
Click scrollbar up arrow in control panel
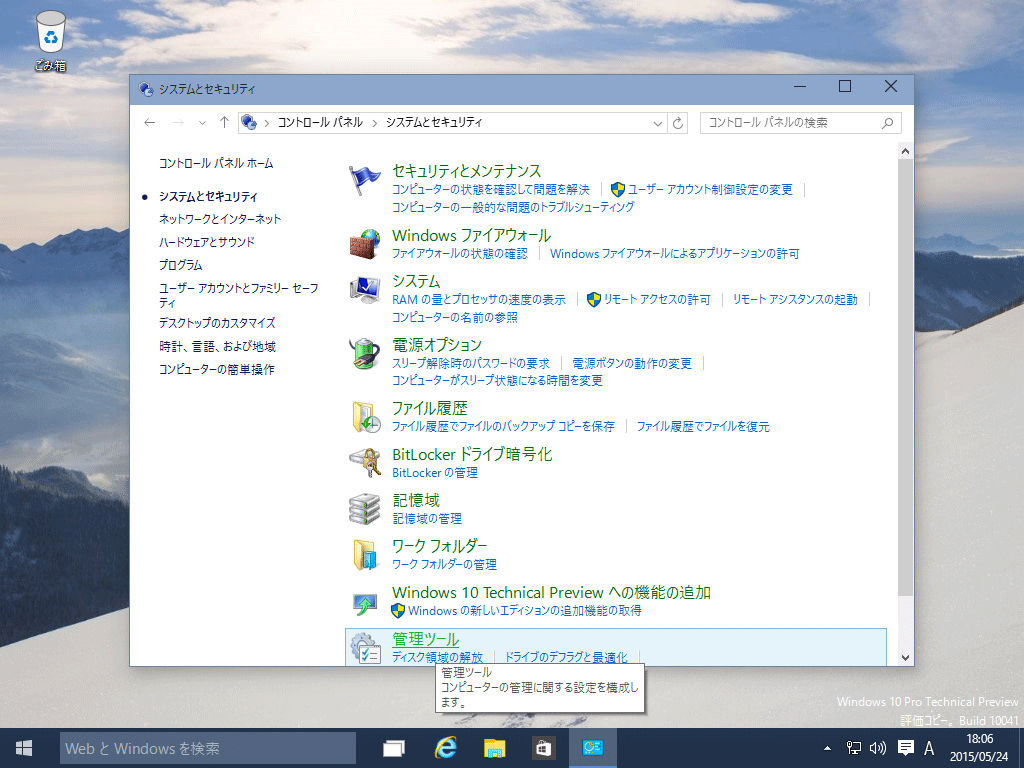coord(905,151)
